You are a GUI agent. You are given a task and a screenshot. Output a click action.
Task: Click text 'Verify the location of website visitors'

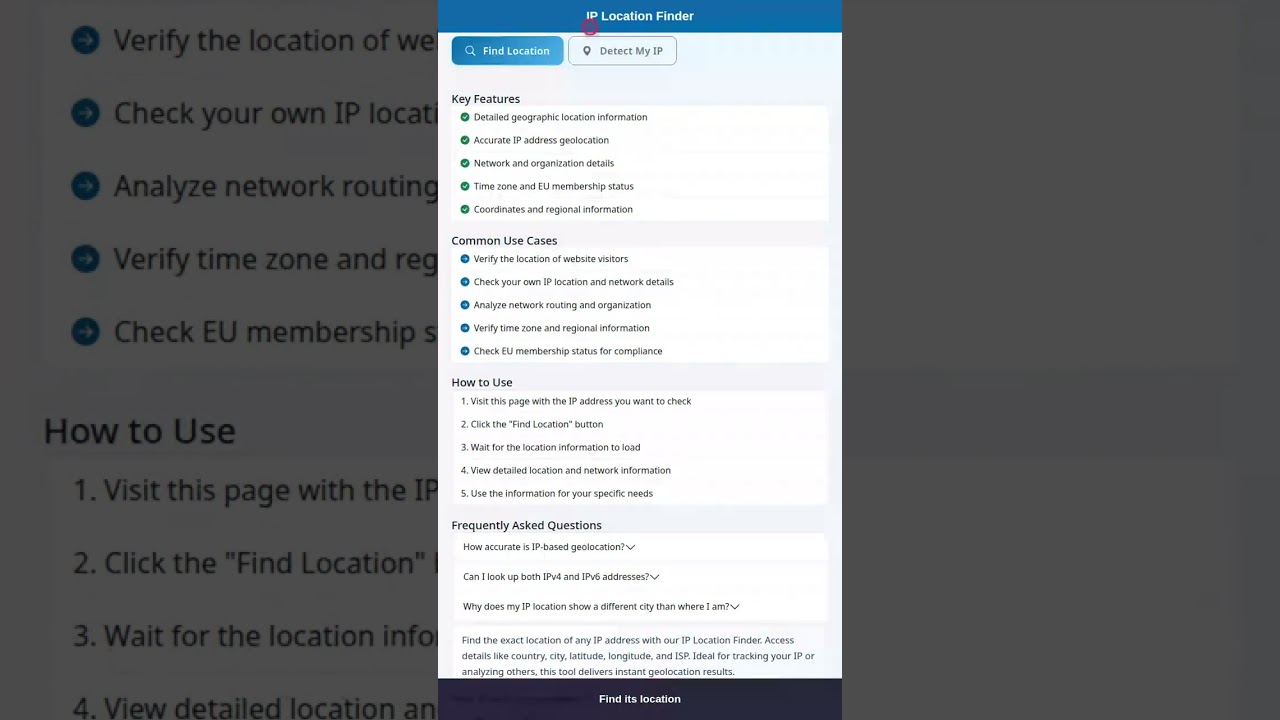click(551, 259)
